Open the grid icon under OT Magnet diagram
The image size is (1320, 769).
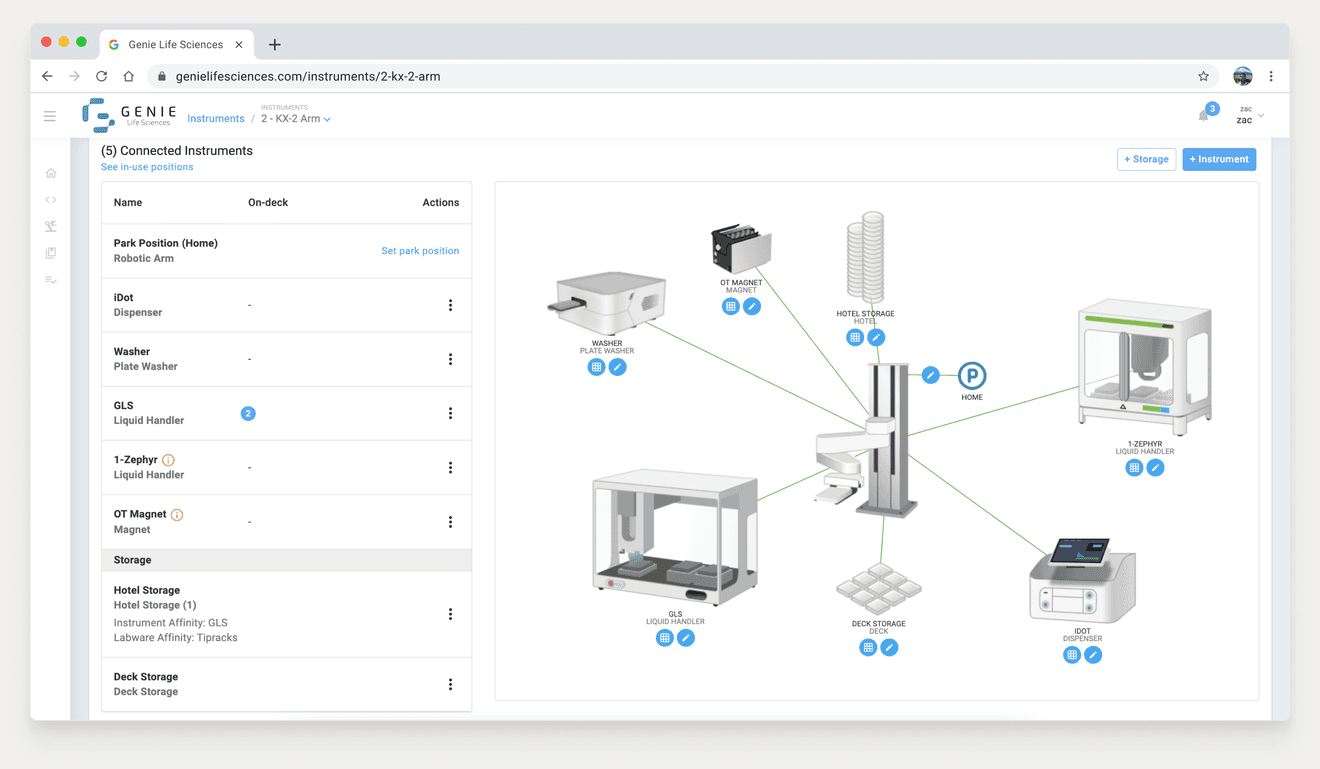(x=731, y=306)
